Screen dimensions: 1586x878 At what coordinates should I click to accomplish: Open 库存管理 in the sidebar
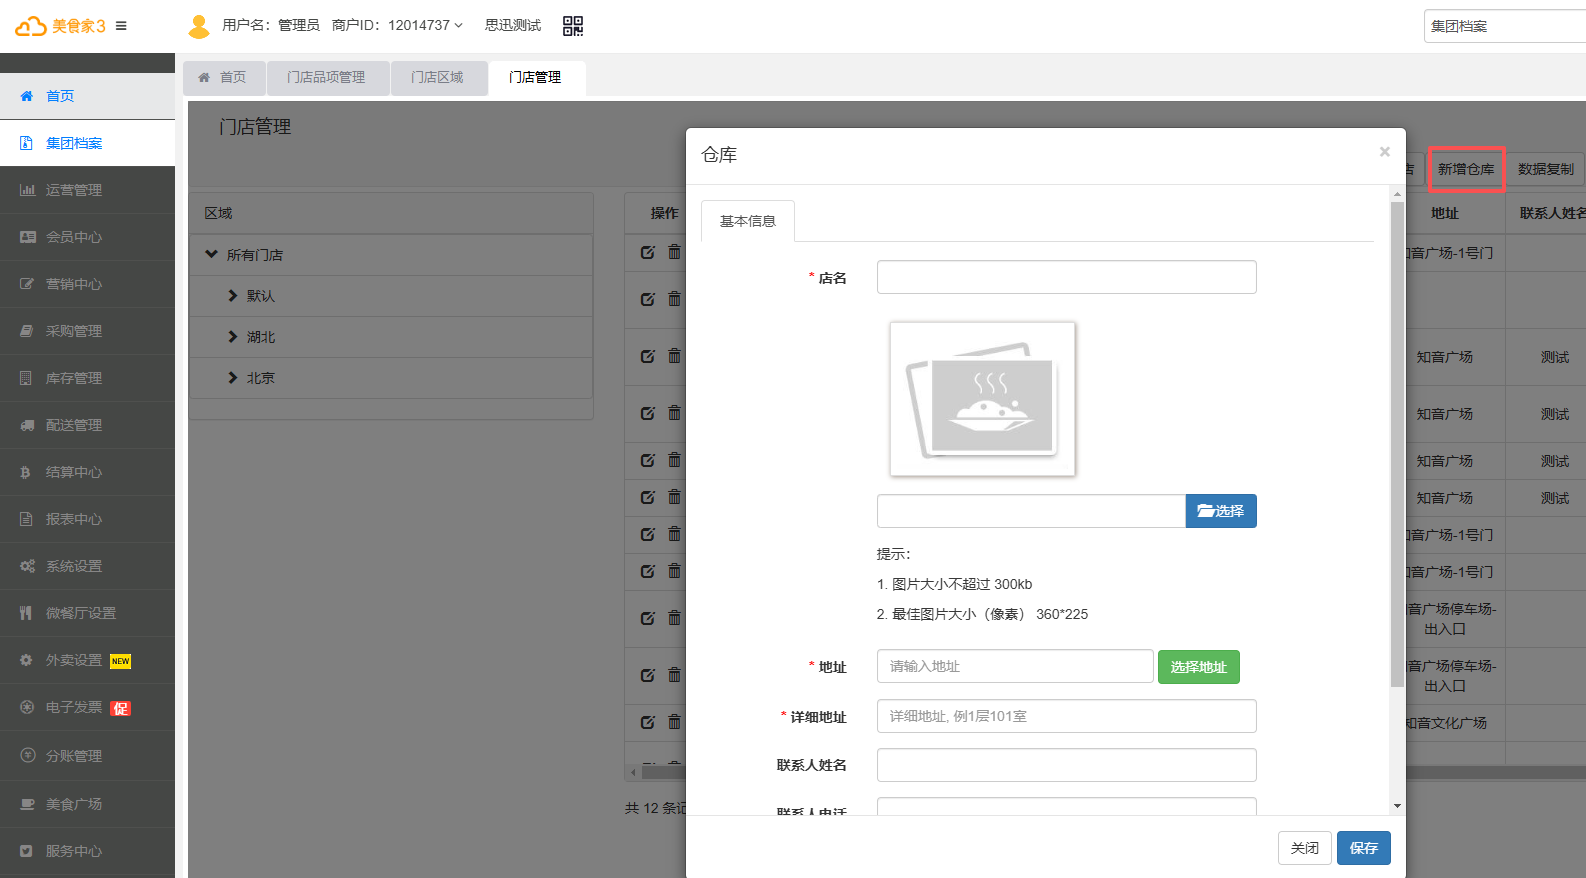tap(74, 378)
